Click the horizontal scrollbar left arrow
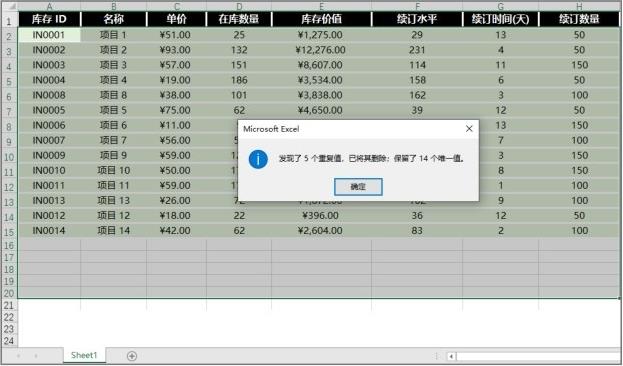The width and height of the screenshot is (623, 366). 451,356
